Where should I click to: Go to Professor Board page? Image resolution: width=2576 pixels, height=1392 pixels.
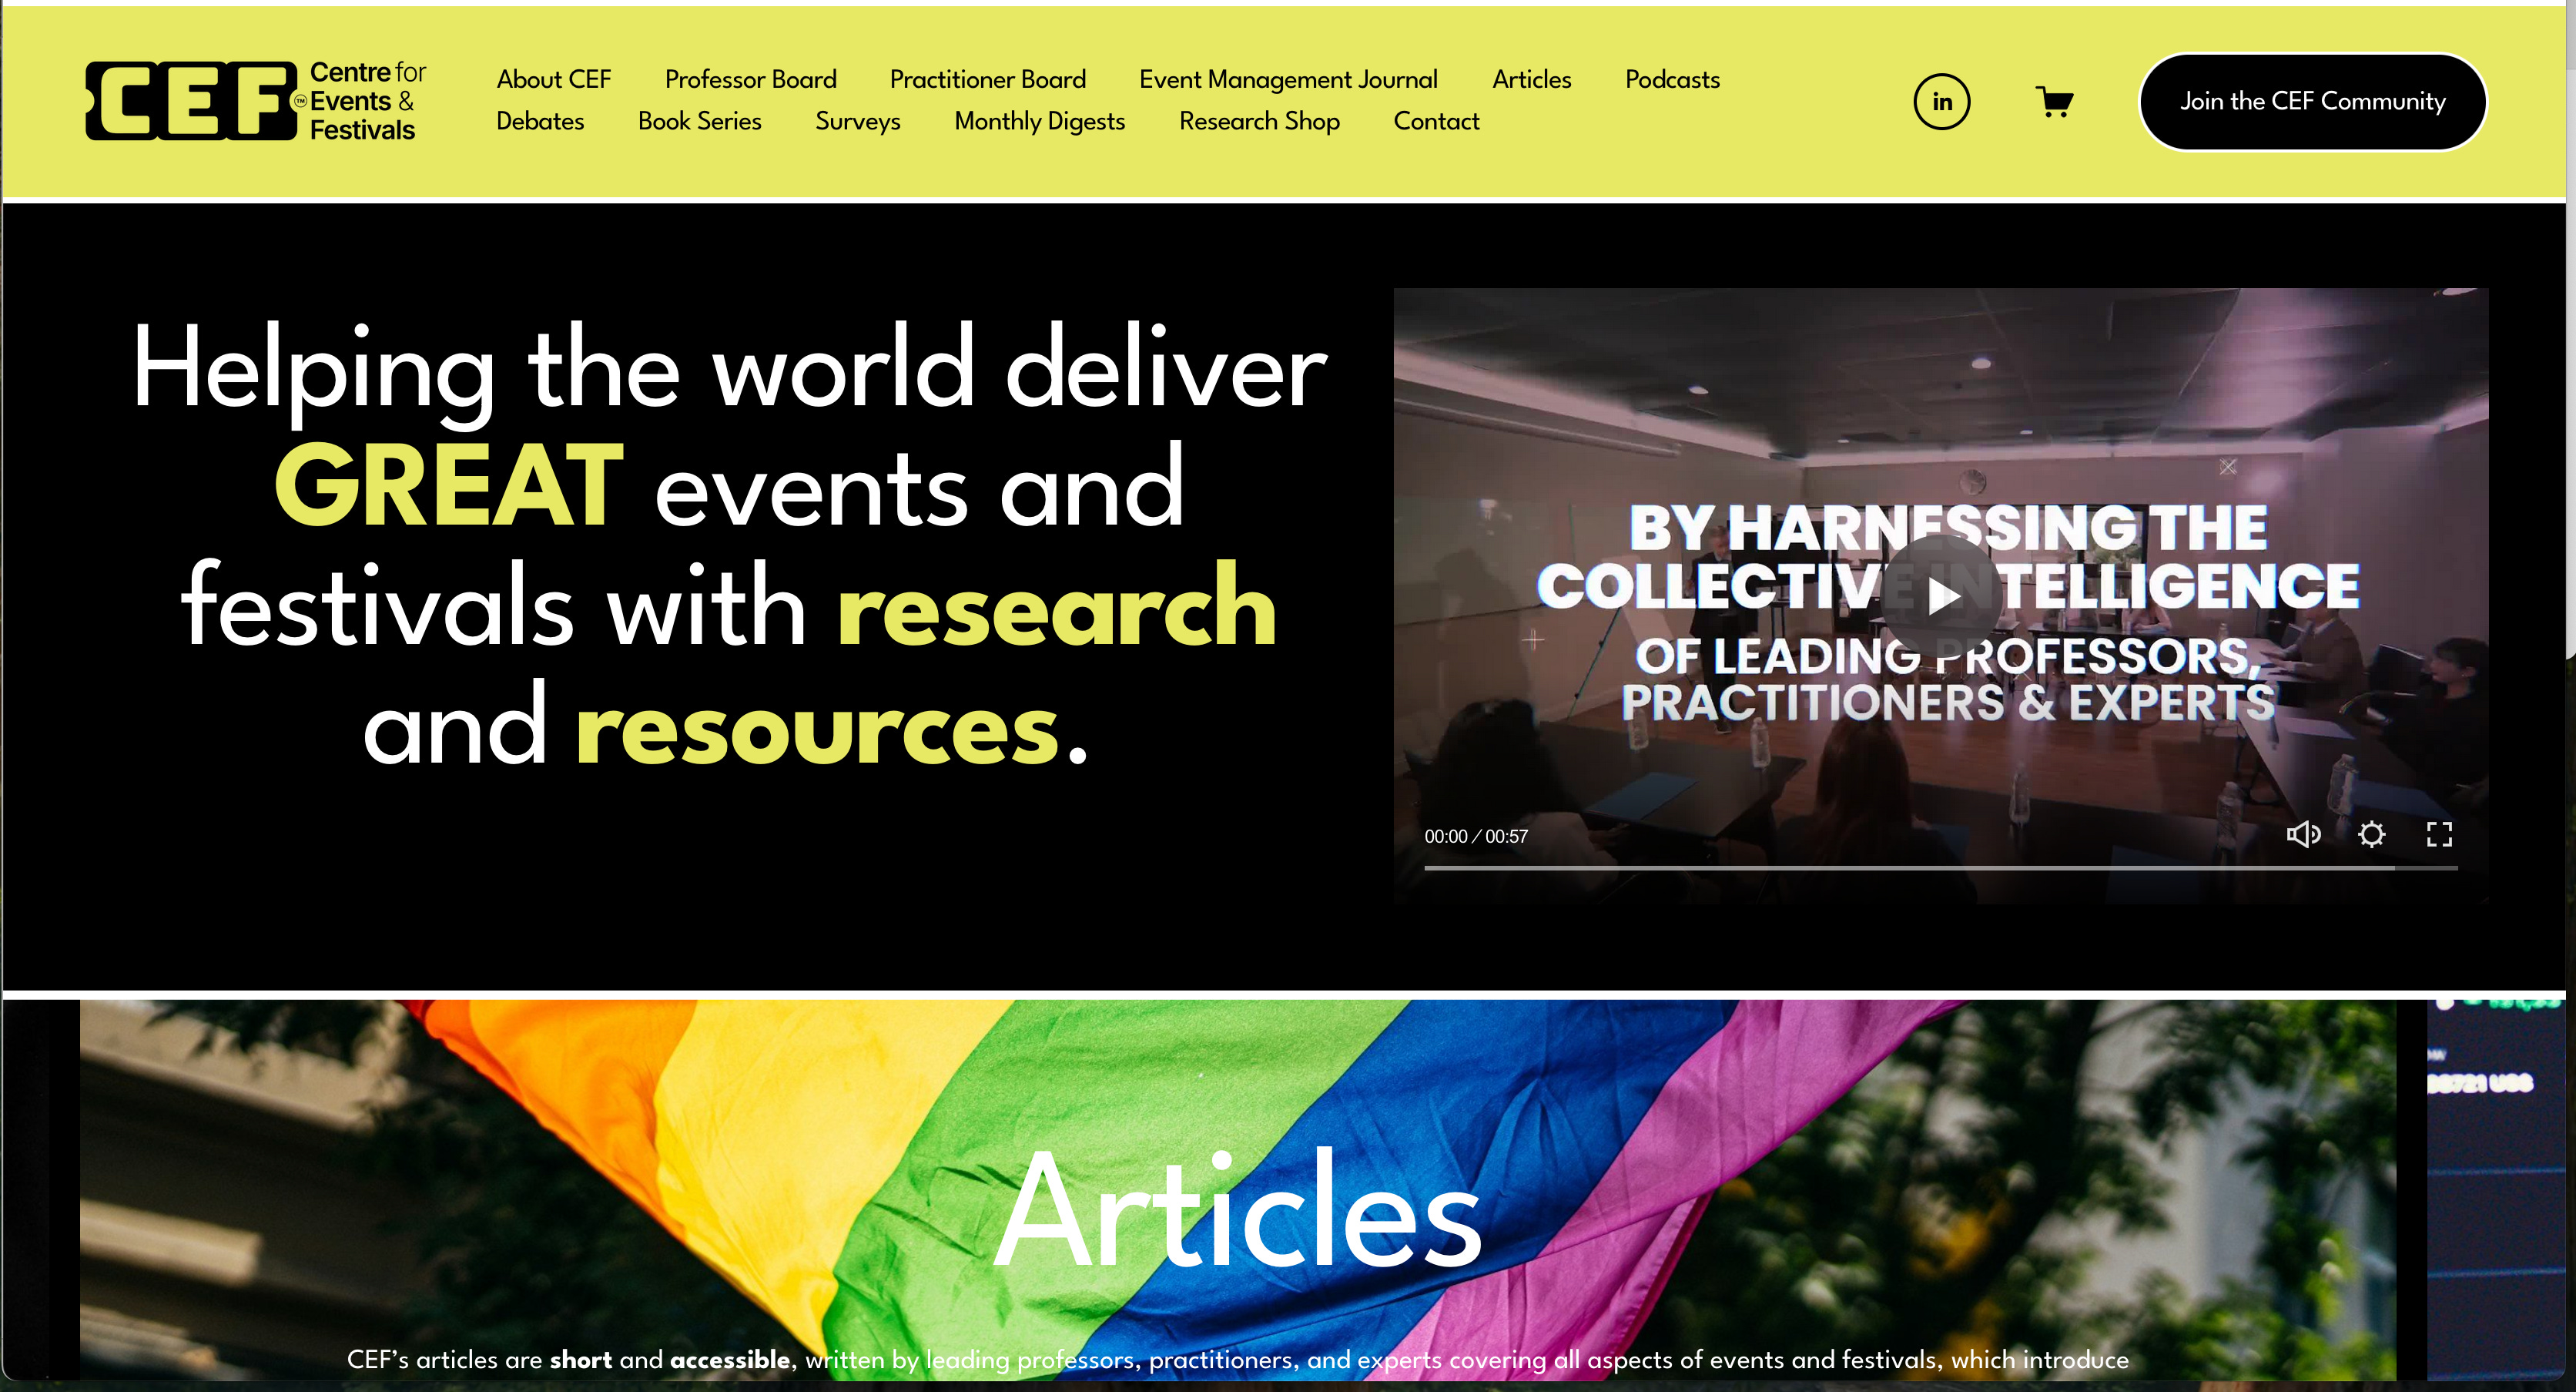750,79
